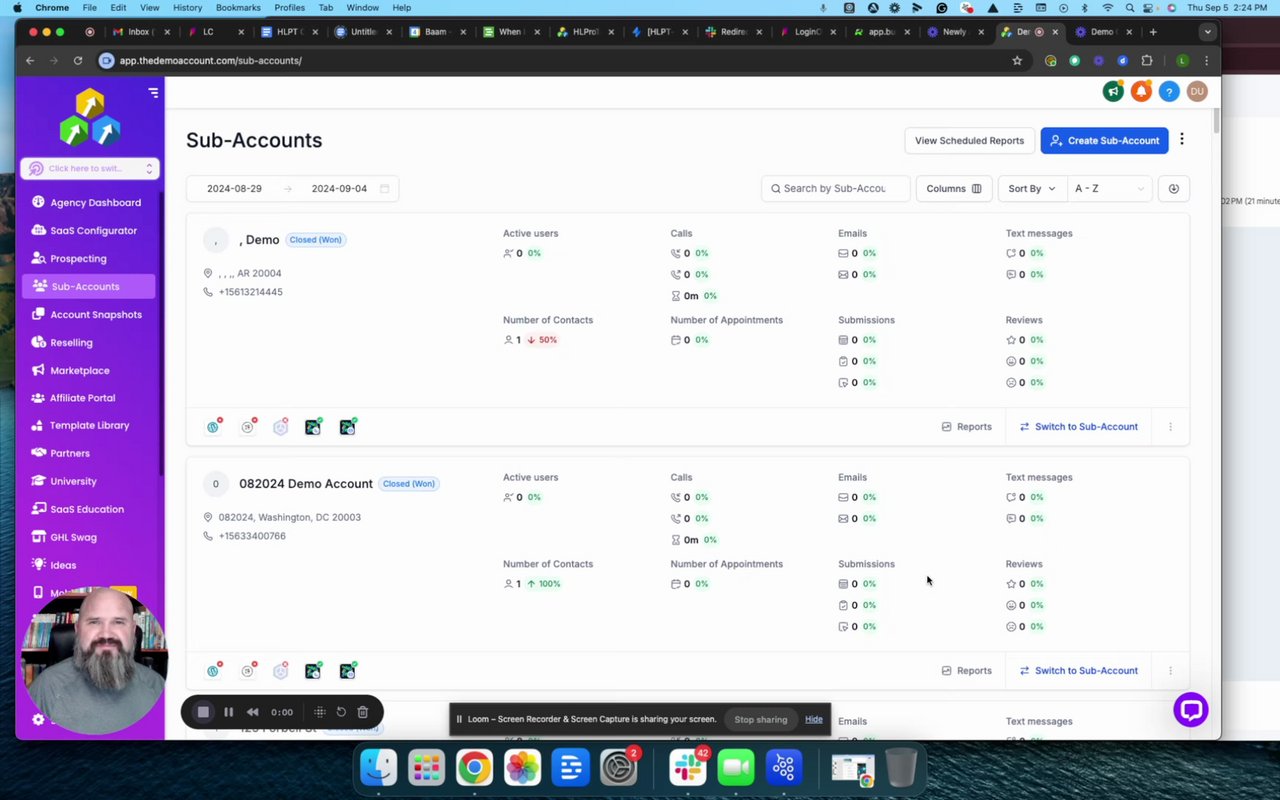Click Stop sharing in Loom bar

click(761, 719)
